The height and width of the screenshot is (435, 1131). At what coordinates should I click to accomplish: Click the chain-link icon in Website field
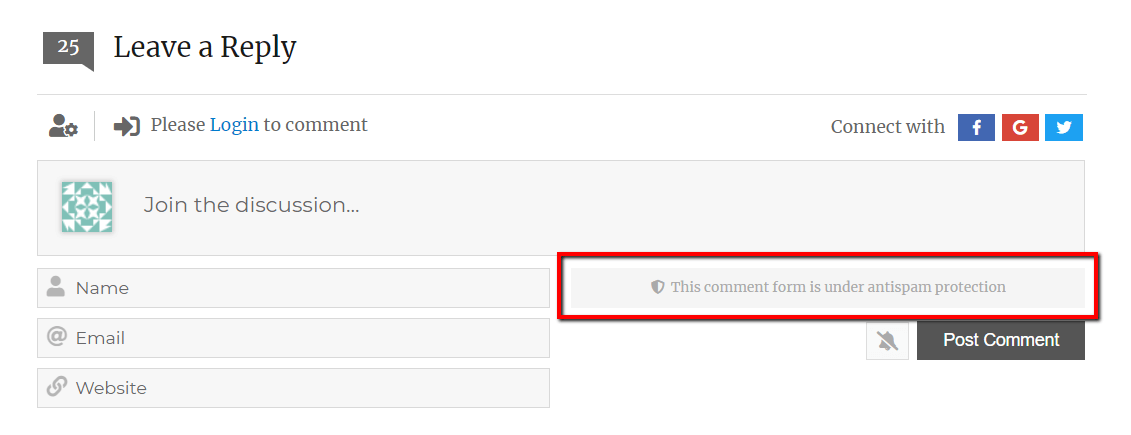pos(57,387)
